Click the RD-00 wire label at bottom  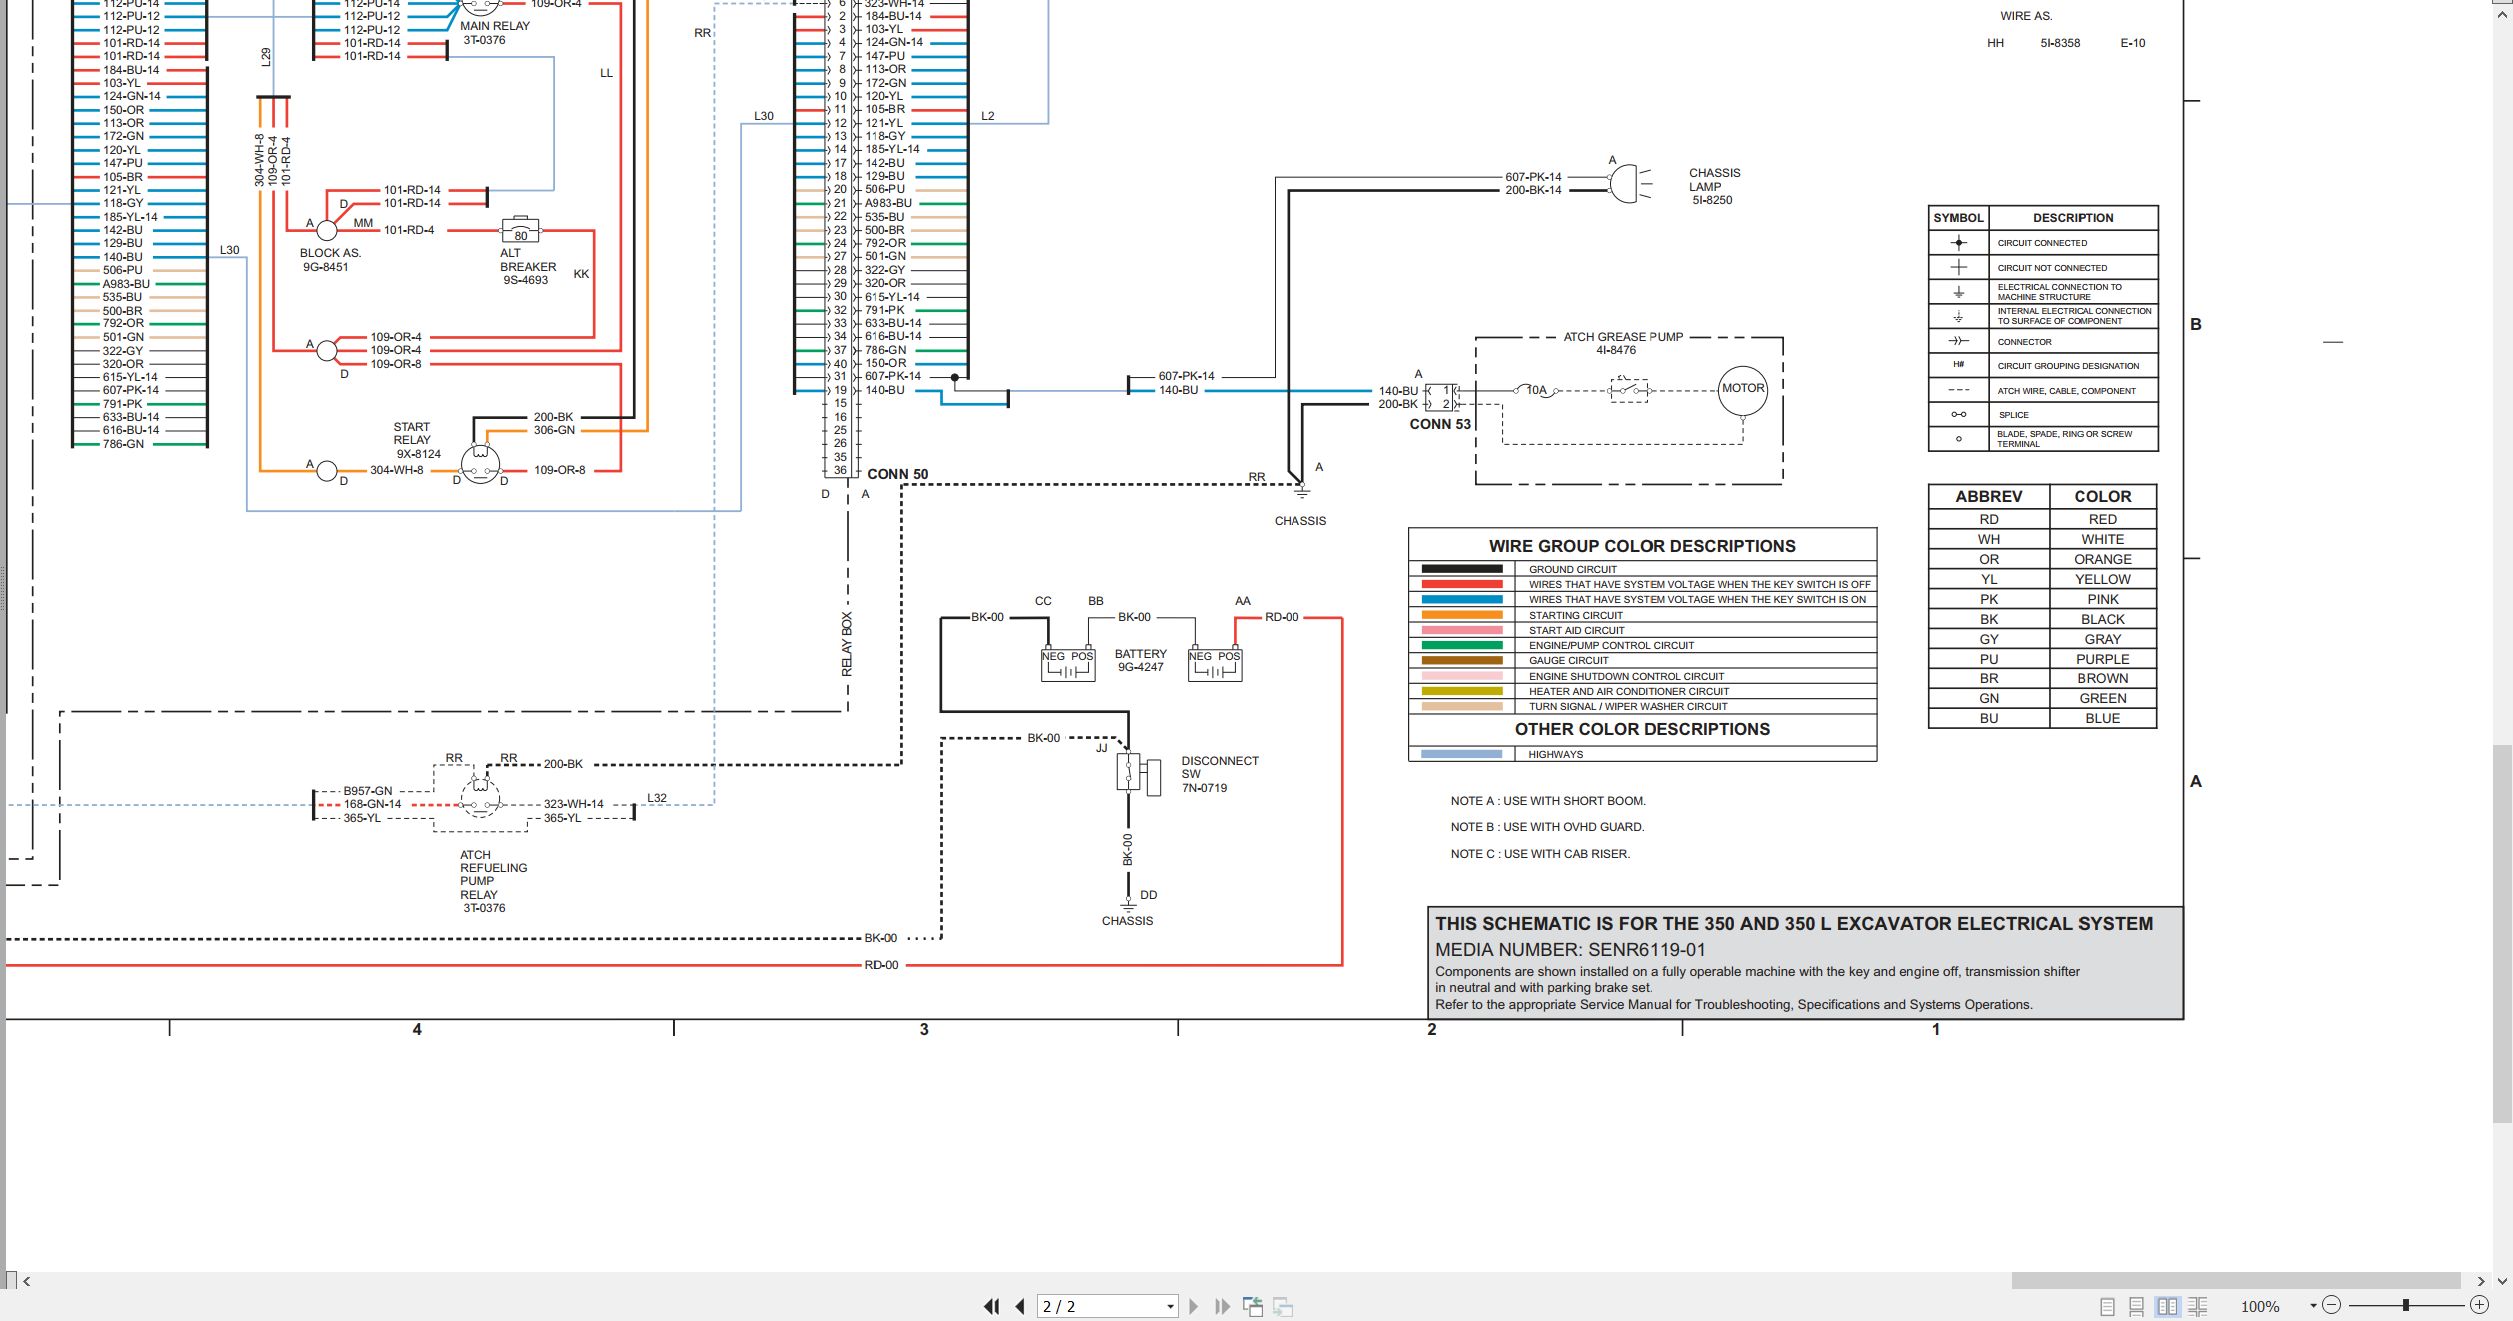pyautogui.click(x=881, y=965)
